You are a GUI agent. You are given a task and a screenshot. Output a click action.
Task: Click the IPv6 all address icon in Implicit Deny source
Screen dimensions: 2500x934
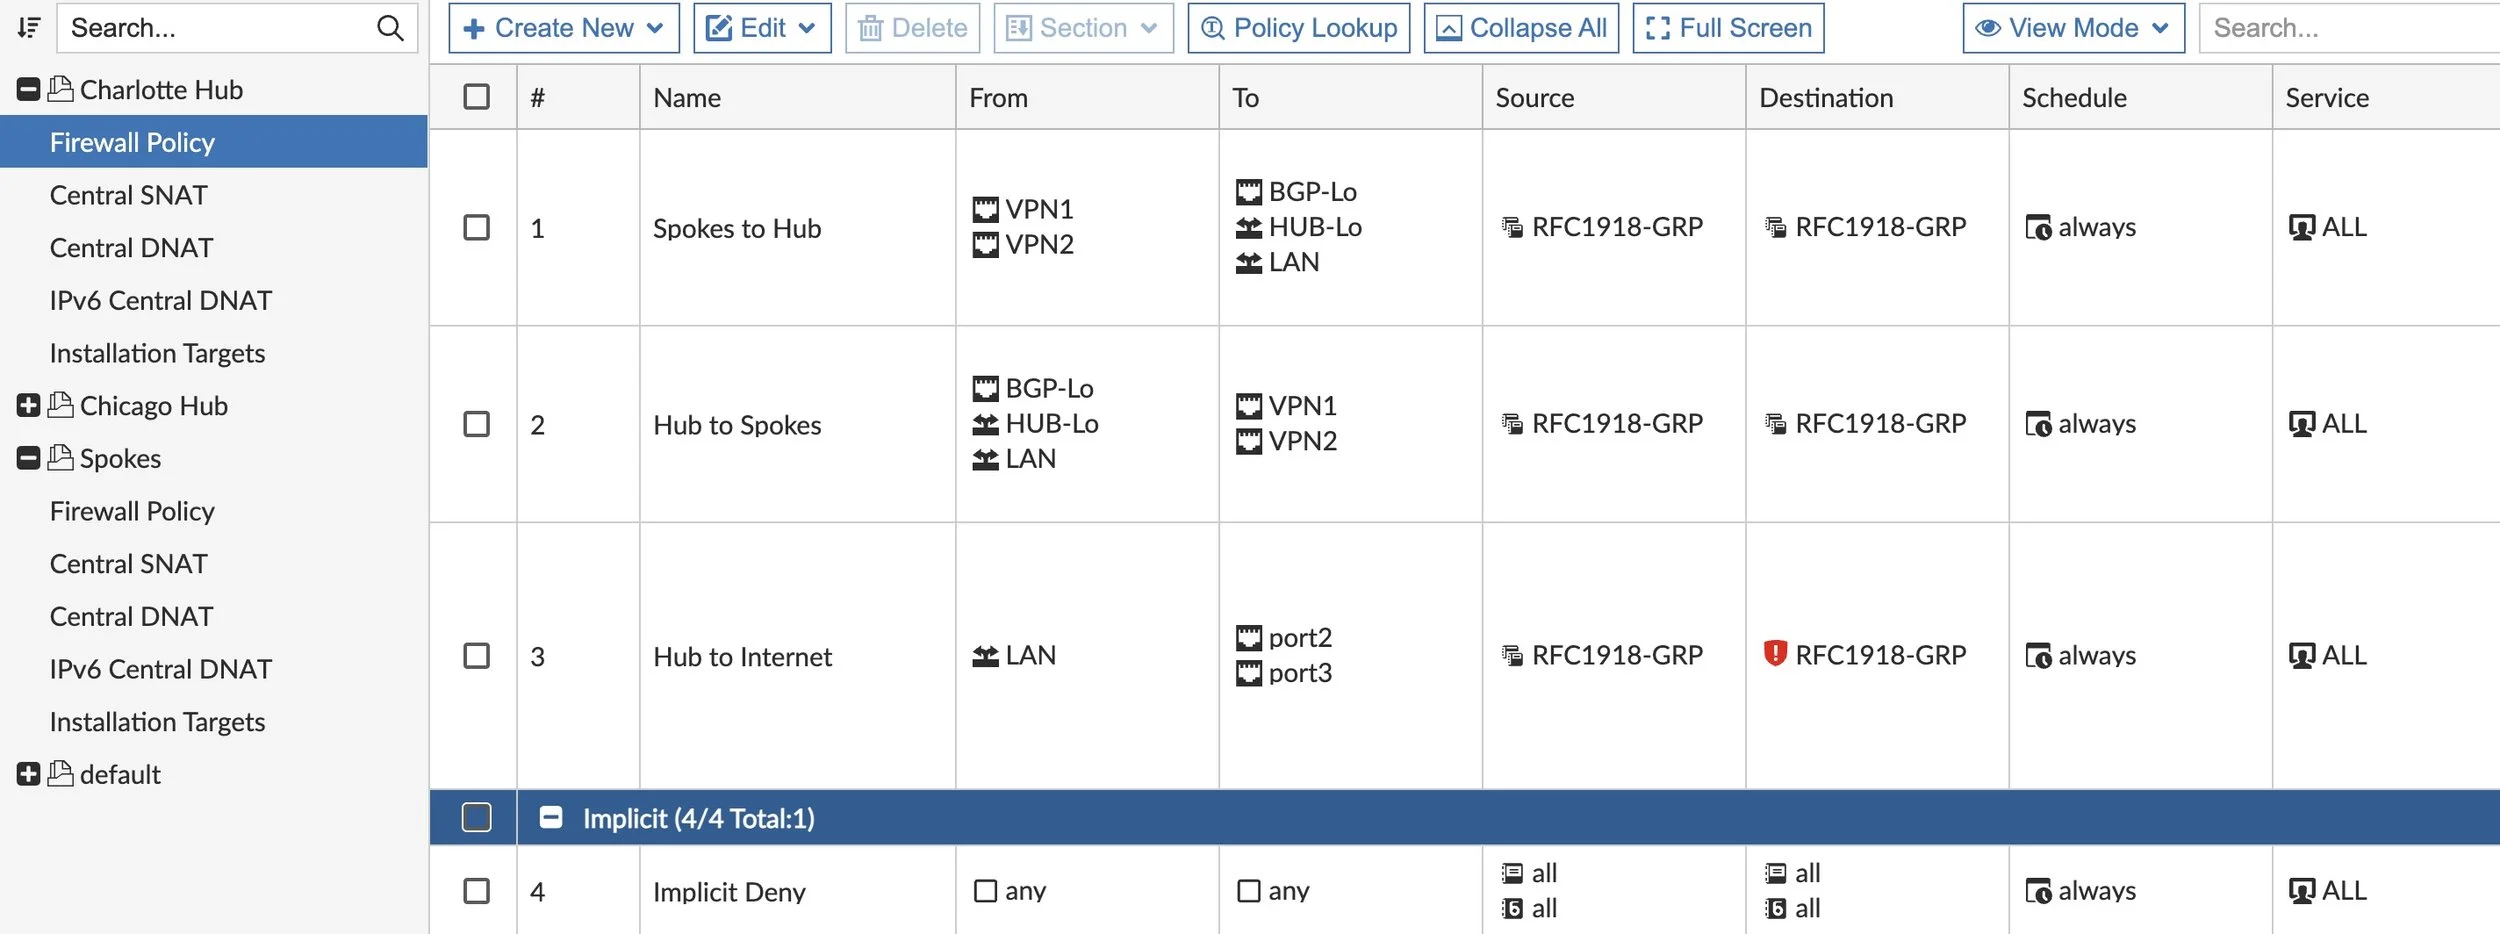[1512, 909]
